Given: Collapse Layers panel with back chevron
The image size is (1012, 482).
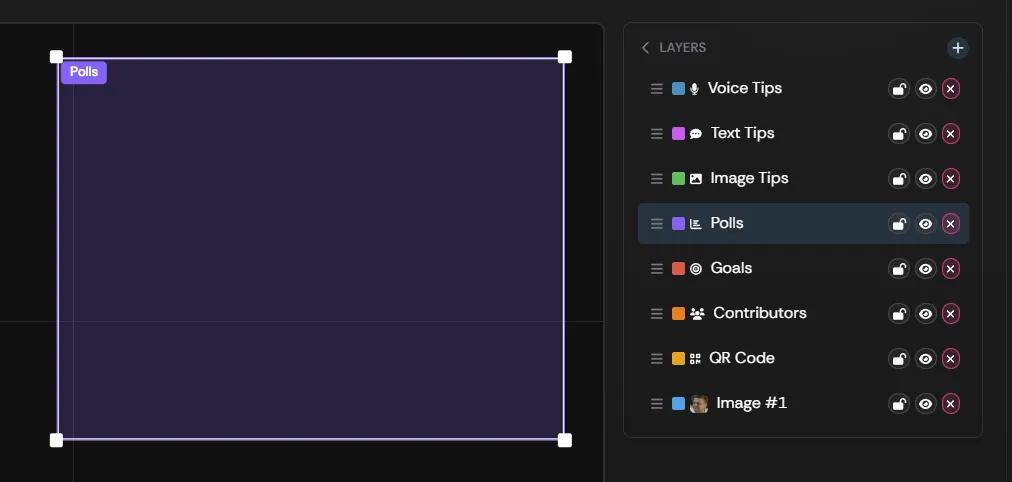Looking at the screenshot, I should [x=645, y=48].
